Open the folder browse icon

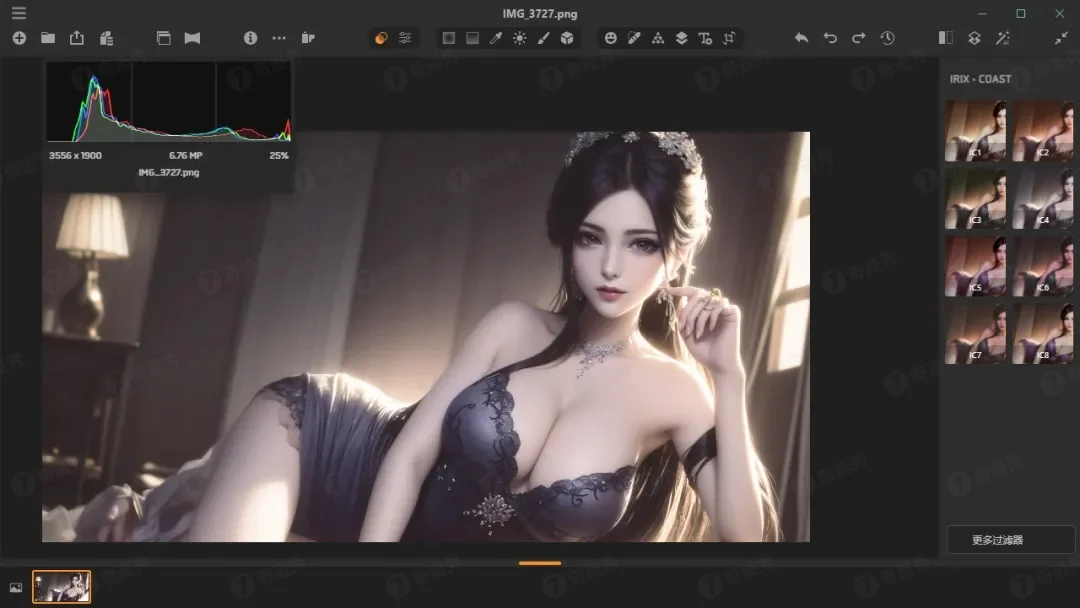click(48, 38)
